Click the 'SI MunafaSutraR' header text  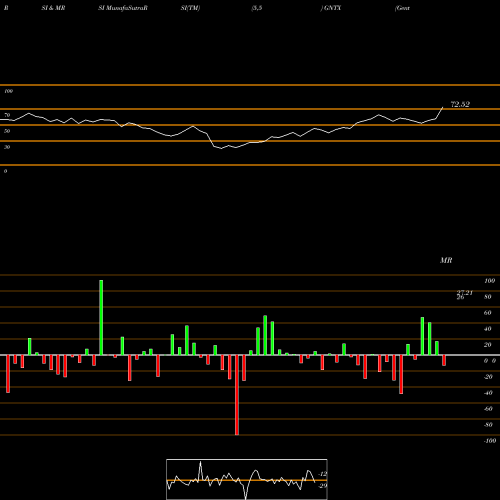[123, 8]
